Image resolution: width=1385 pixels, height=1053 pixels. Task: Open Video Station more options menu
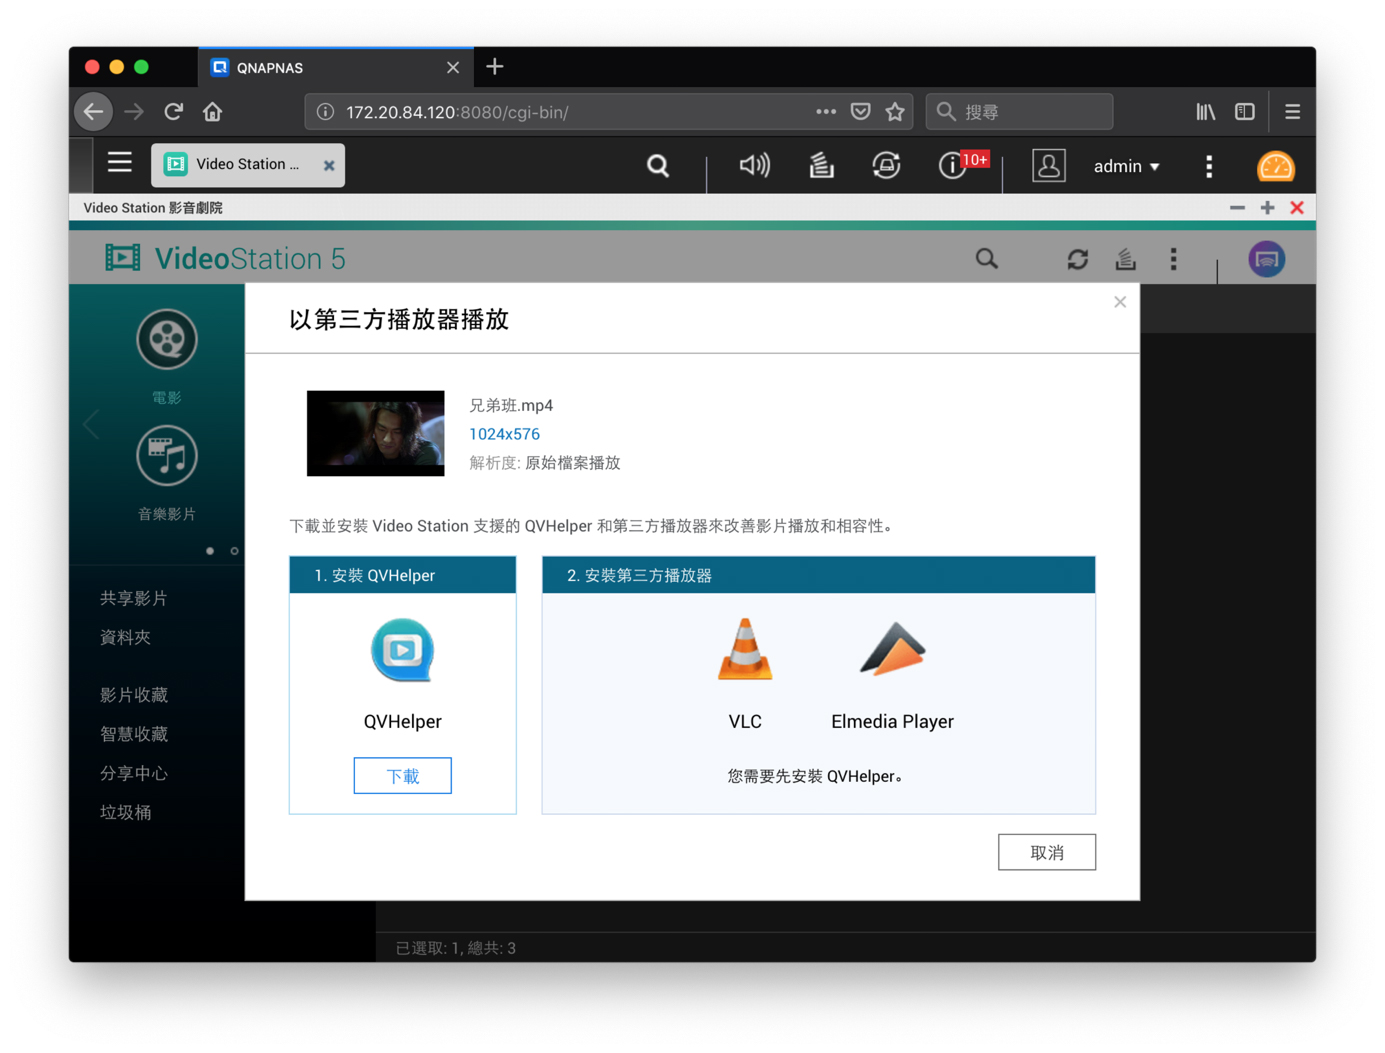point(1174,259)
